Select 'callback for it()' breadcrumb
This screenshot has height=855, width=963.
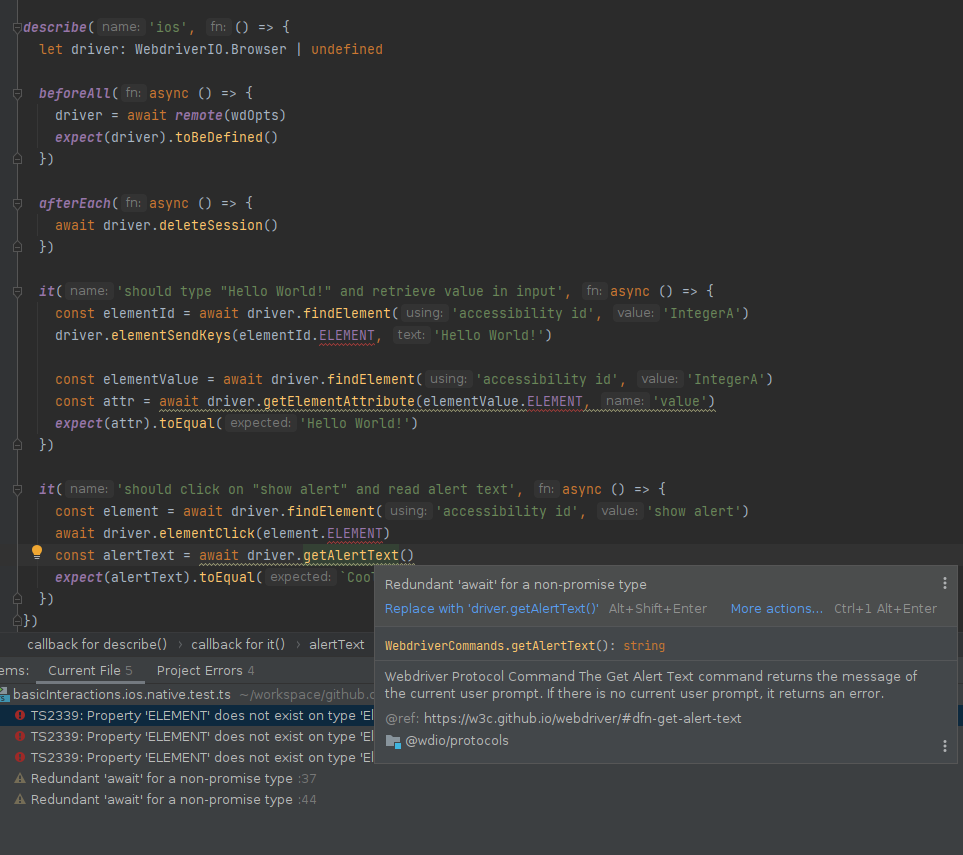(238, 644)
